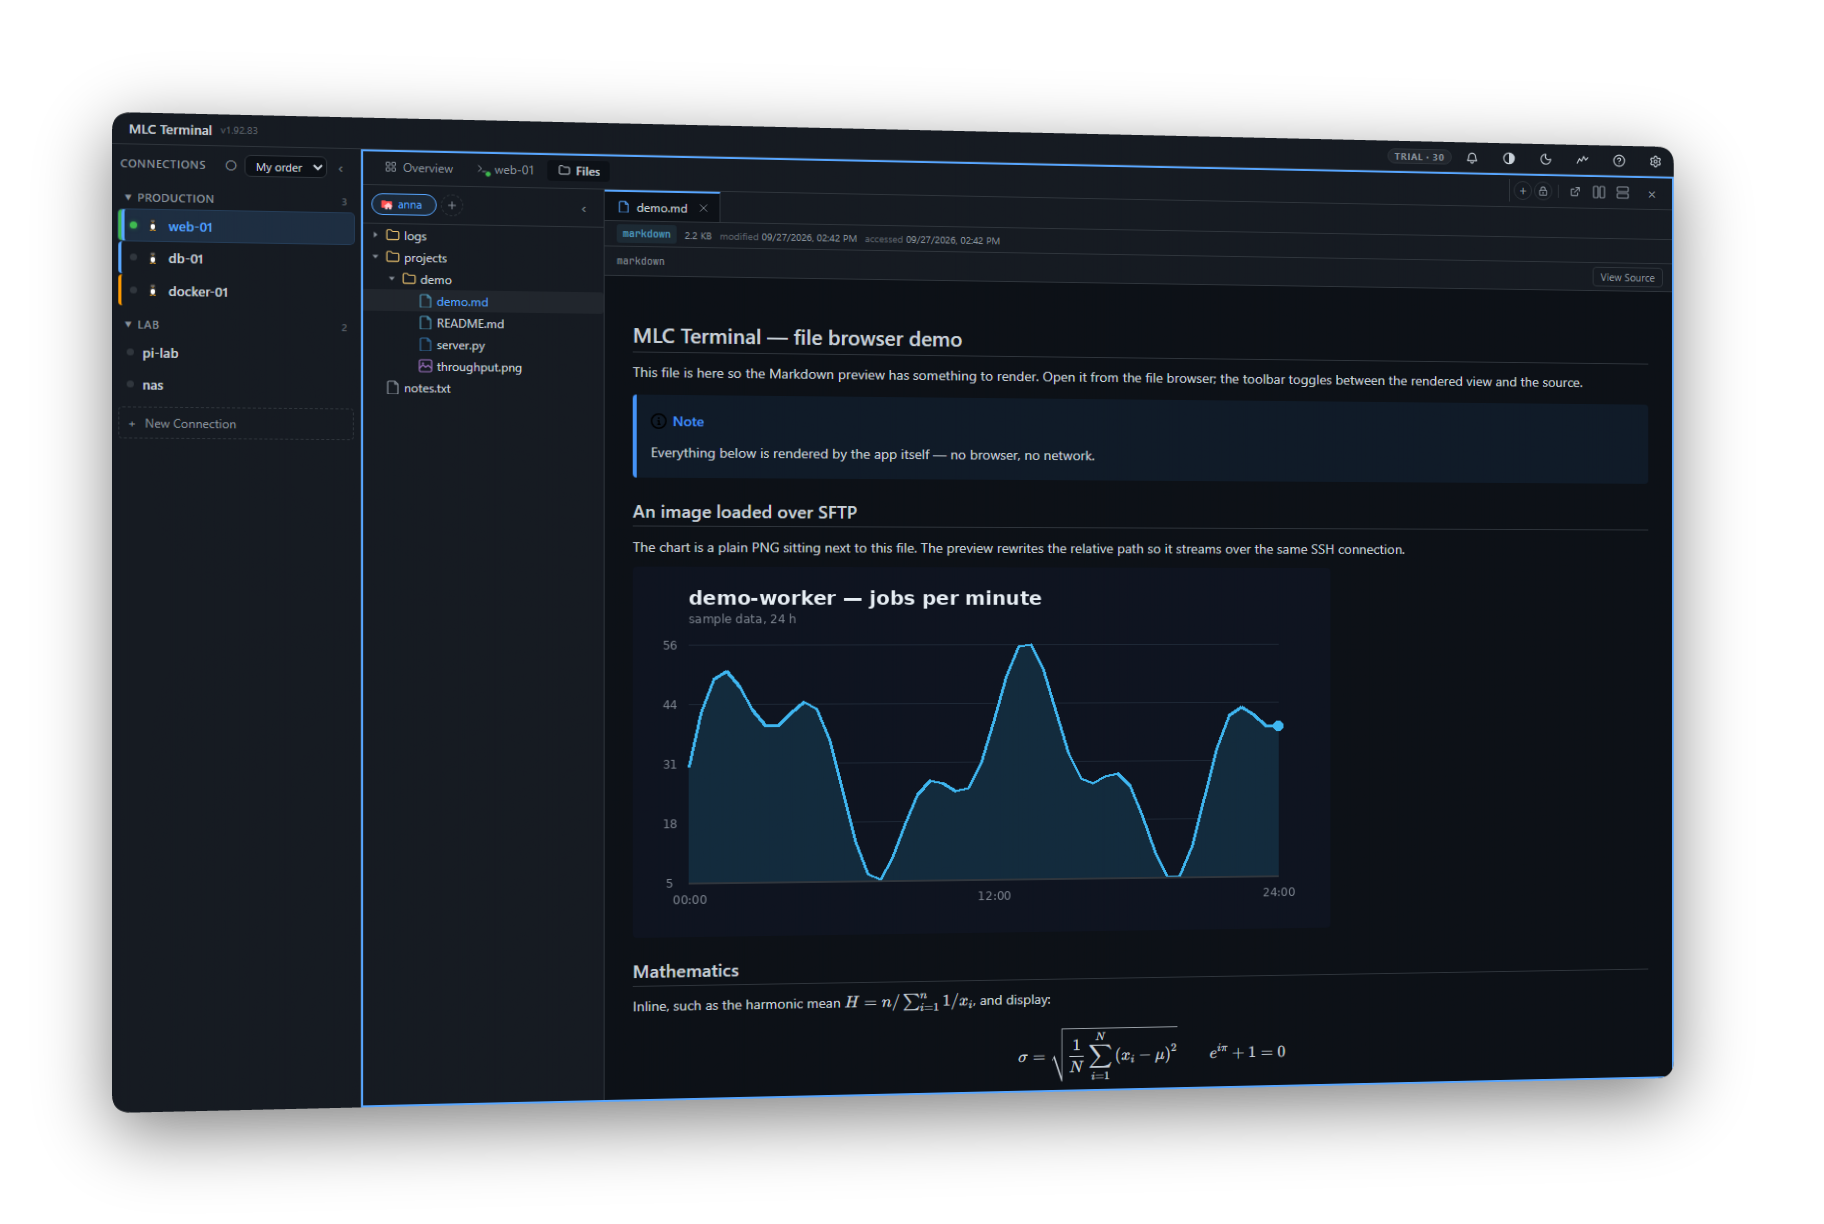Open settings gear icon

[x=1655, y=161]
